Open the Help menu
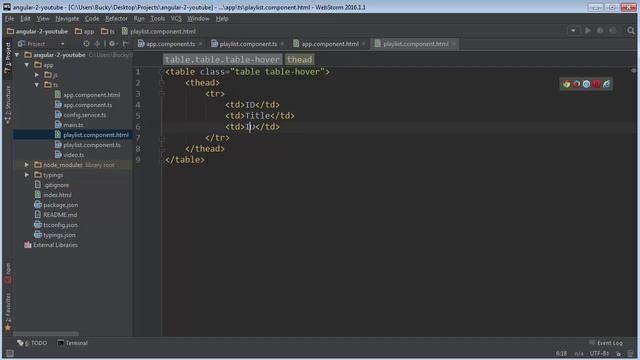The height and width of the screenshot is (360, 640). (222, 19)
